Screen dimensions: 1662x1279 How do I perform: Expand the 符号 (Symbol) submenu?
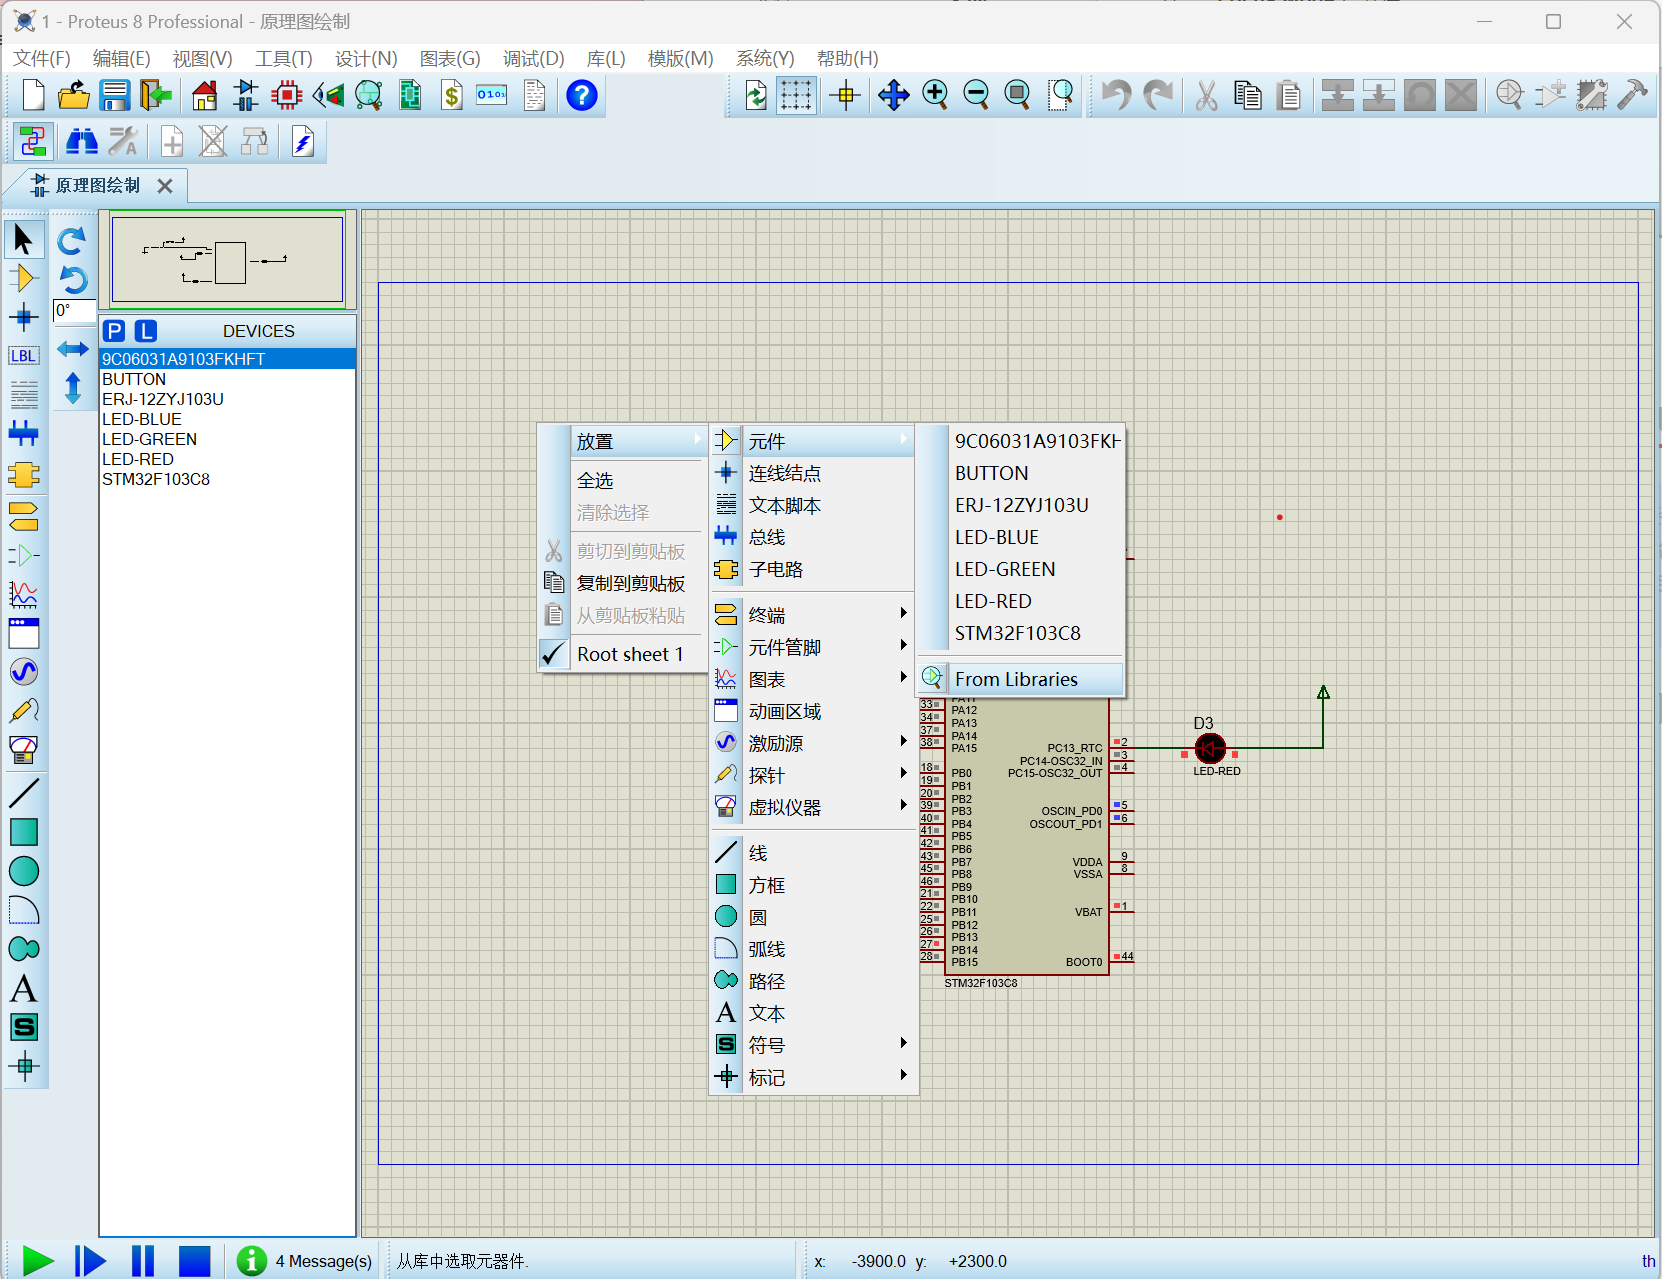(x=812, y=1045)
